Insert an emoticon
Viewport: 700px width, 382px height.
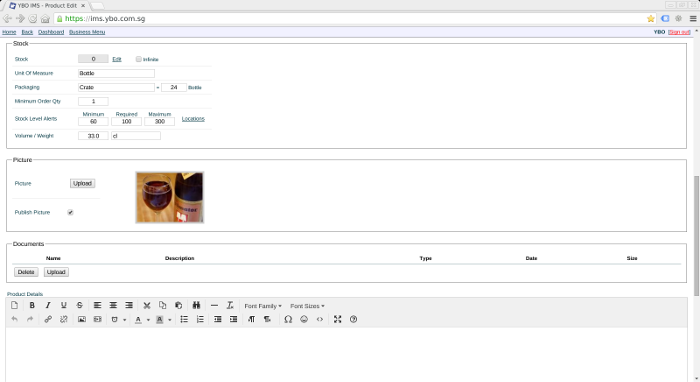[304, 319]
